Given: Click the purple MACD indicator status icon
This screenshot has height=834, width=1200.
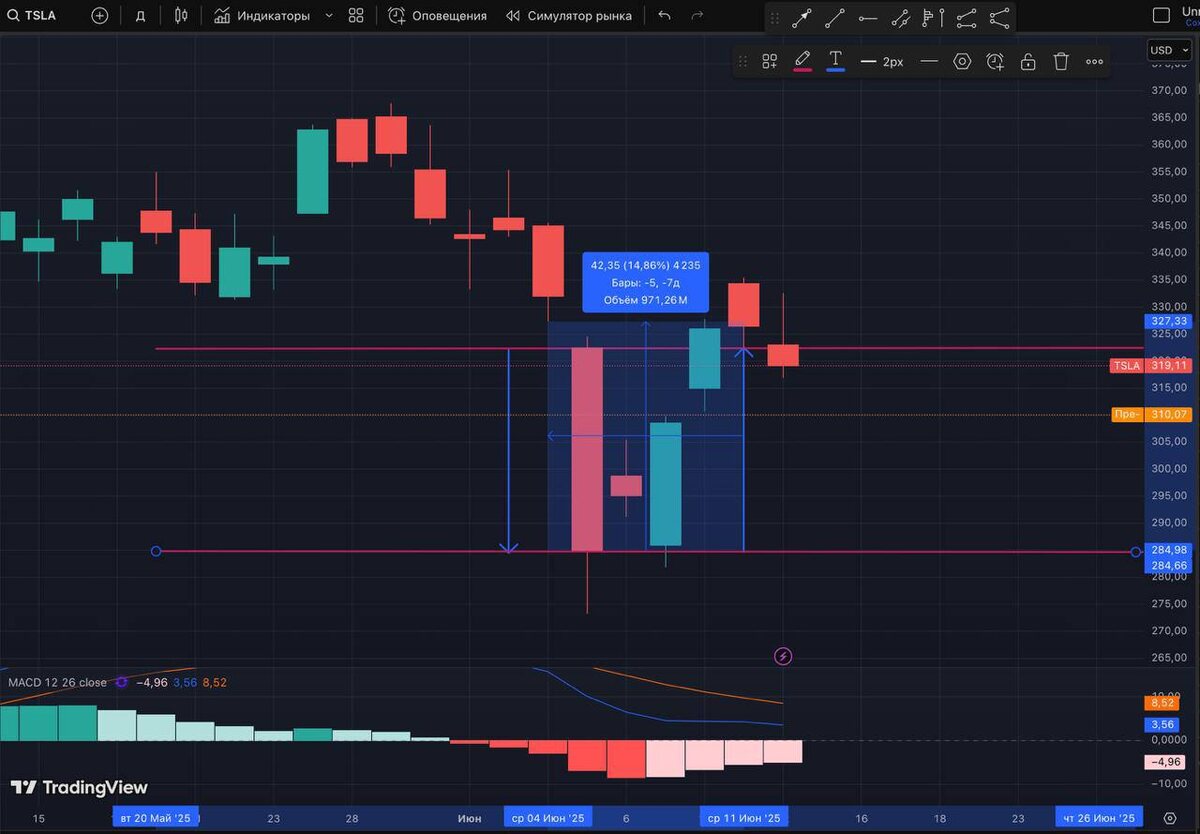Looking at the screenshot, I should tap(122, 682).
